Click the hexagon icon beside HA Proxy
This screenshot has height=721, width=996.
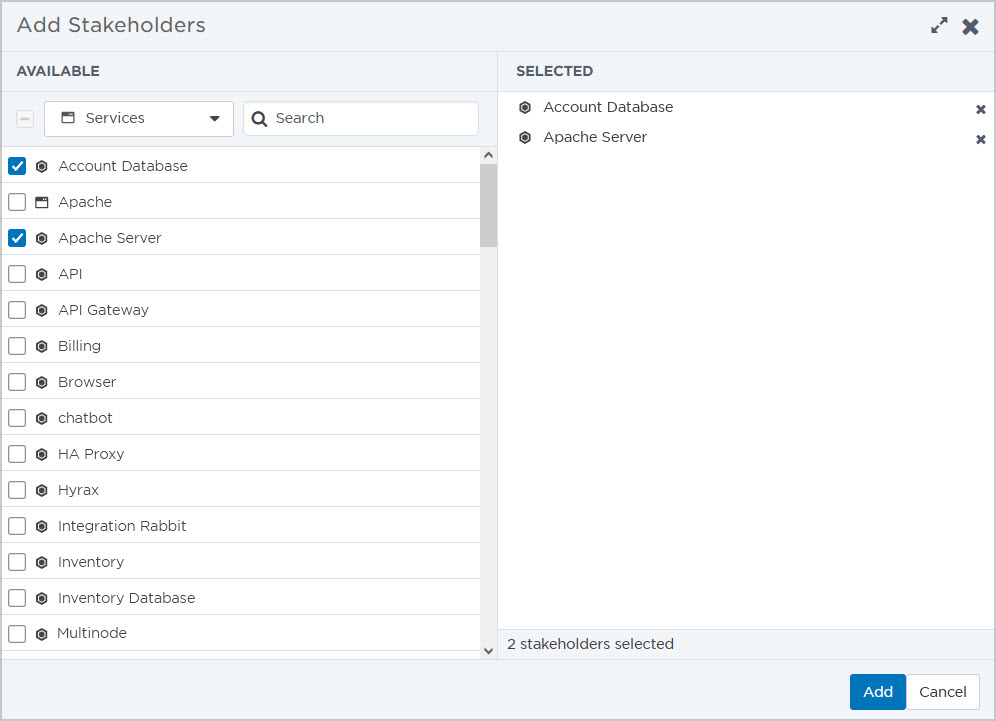42,454
